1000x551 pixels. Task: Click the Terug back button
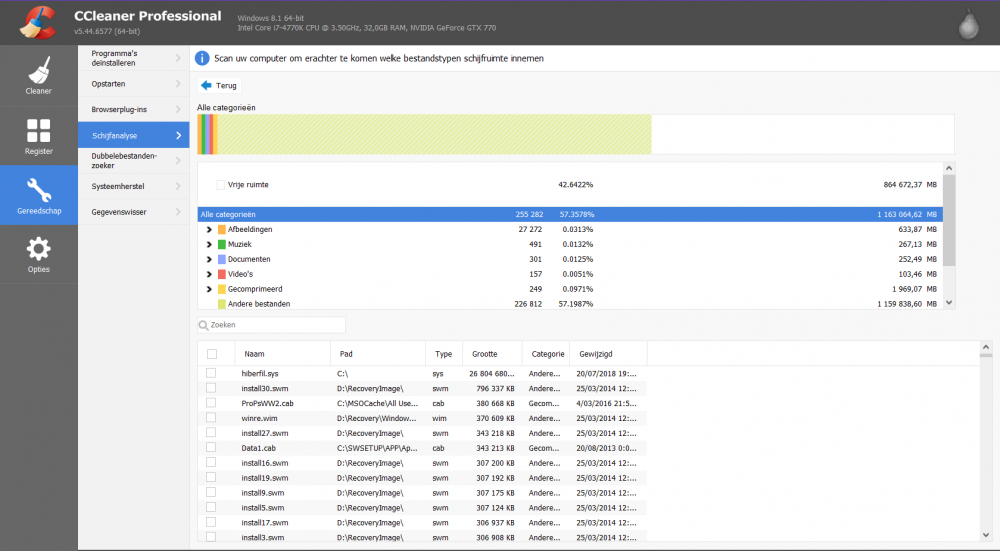click(x=220, y=86)
